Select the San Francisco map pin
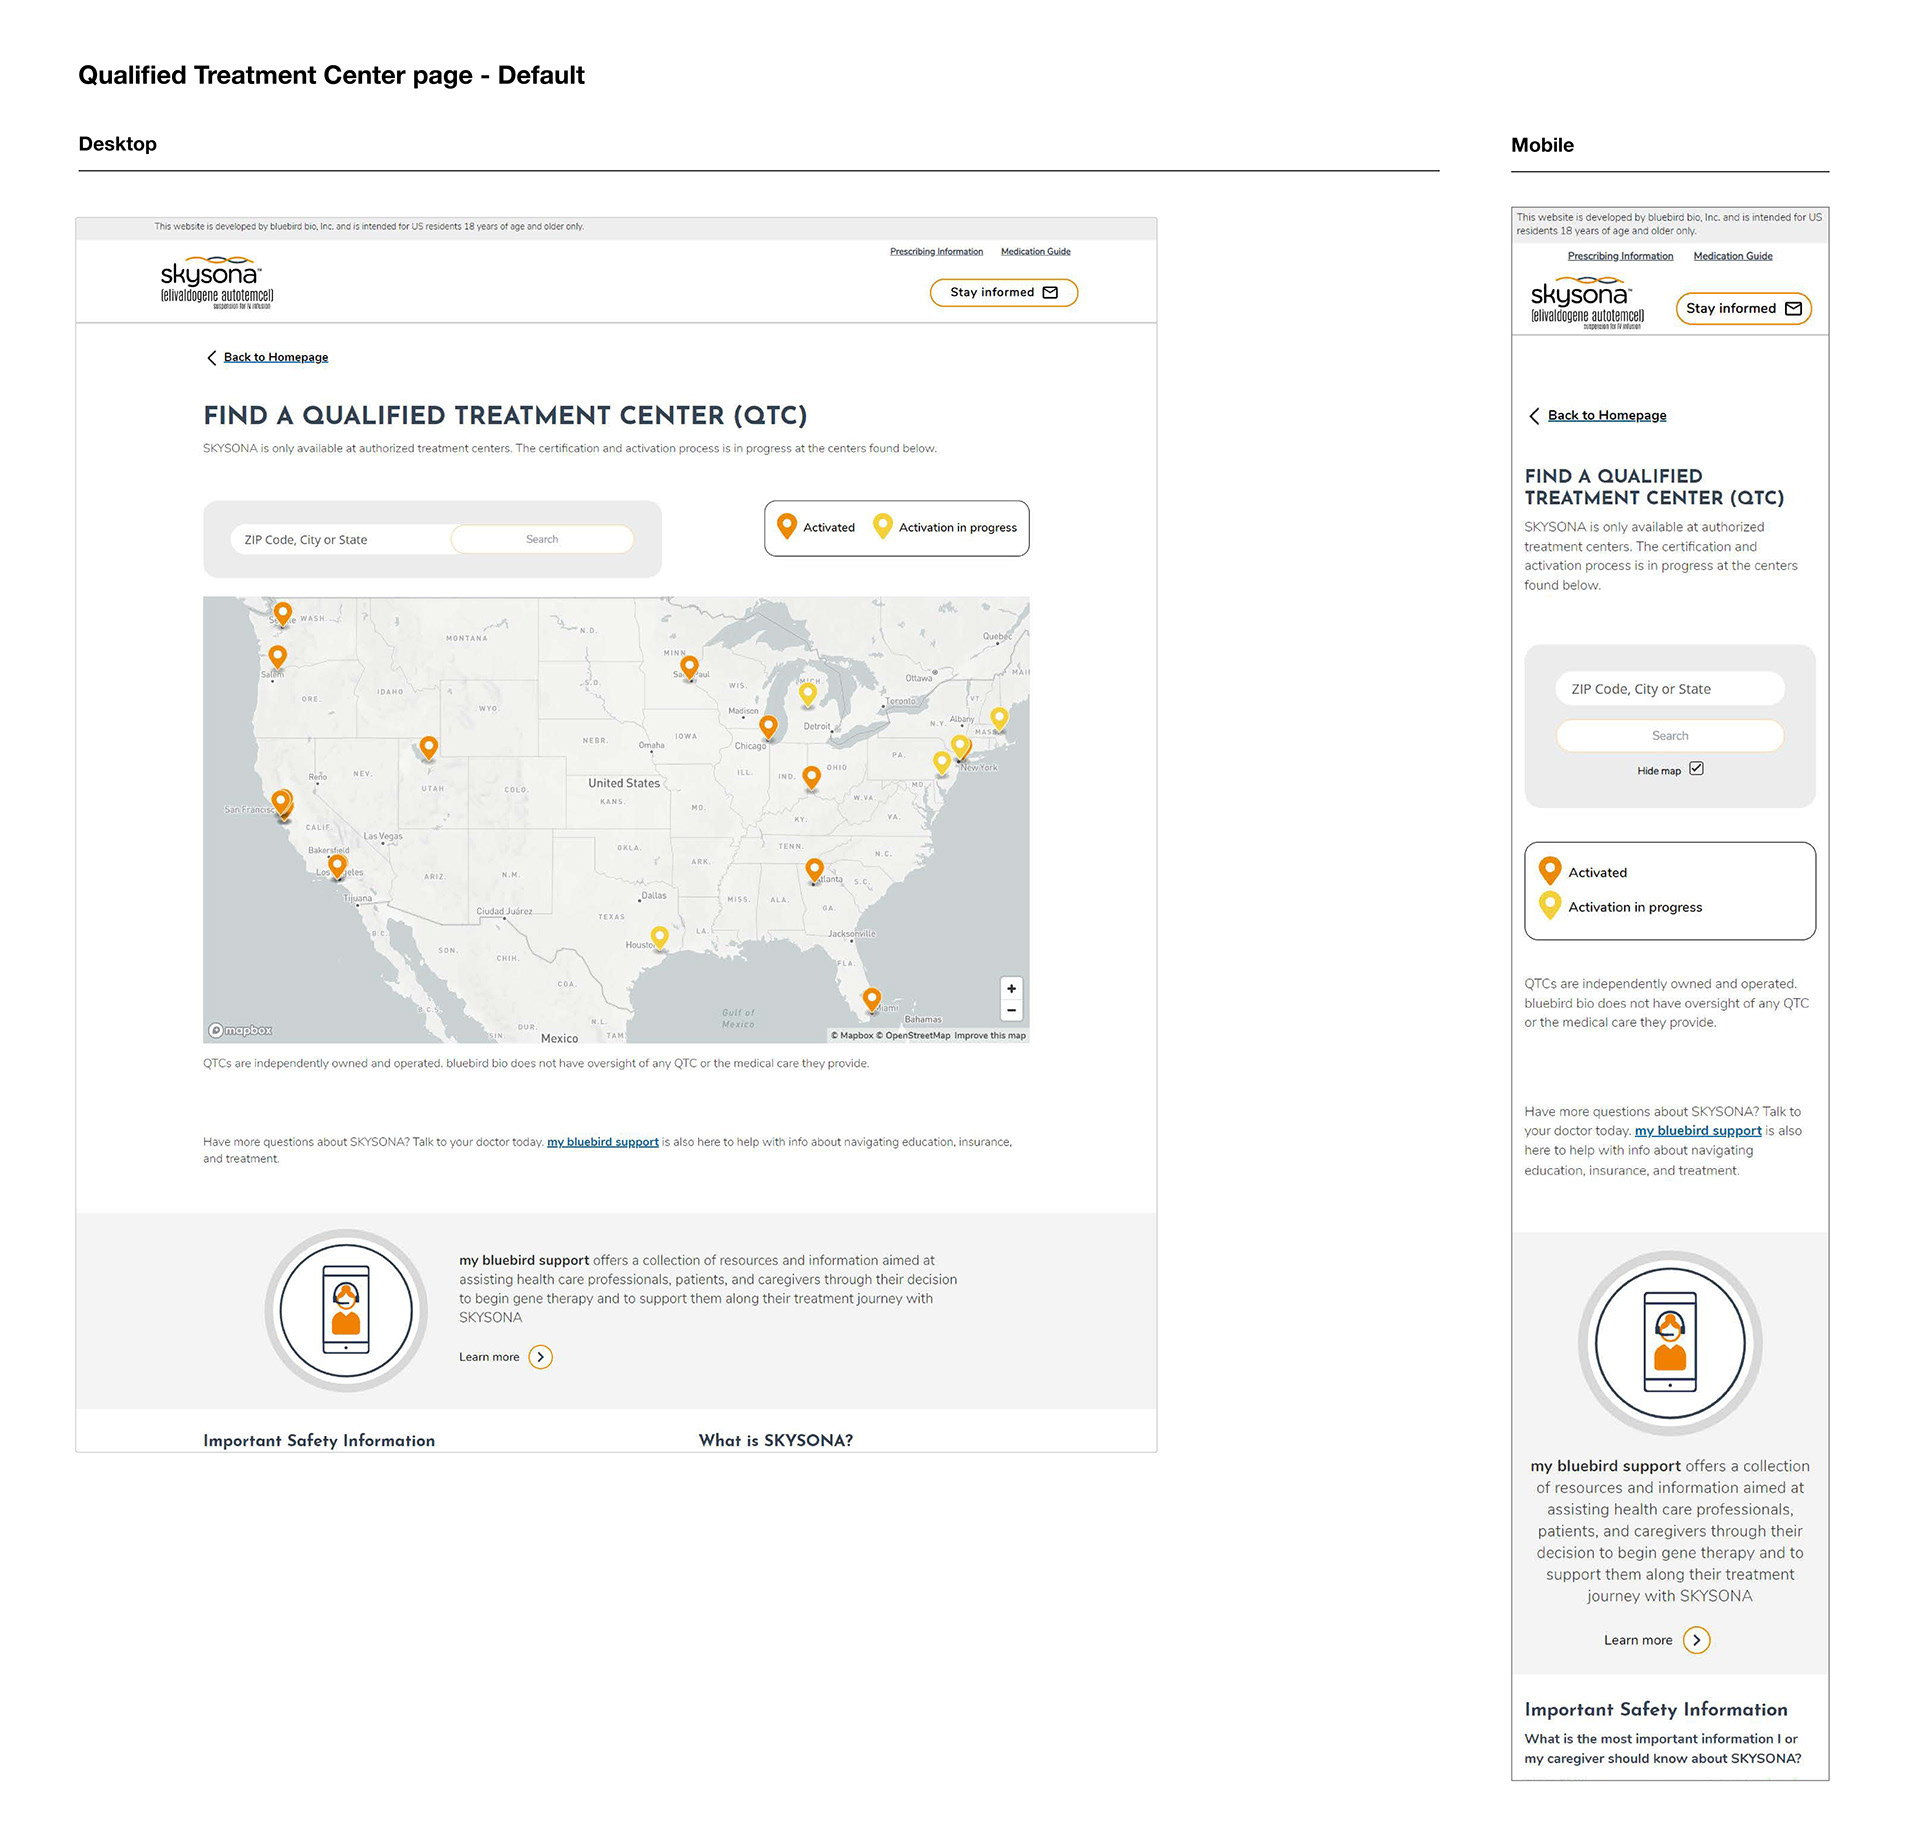This screenshot has width=1920, height=1831. coord(282,803)
